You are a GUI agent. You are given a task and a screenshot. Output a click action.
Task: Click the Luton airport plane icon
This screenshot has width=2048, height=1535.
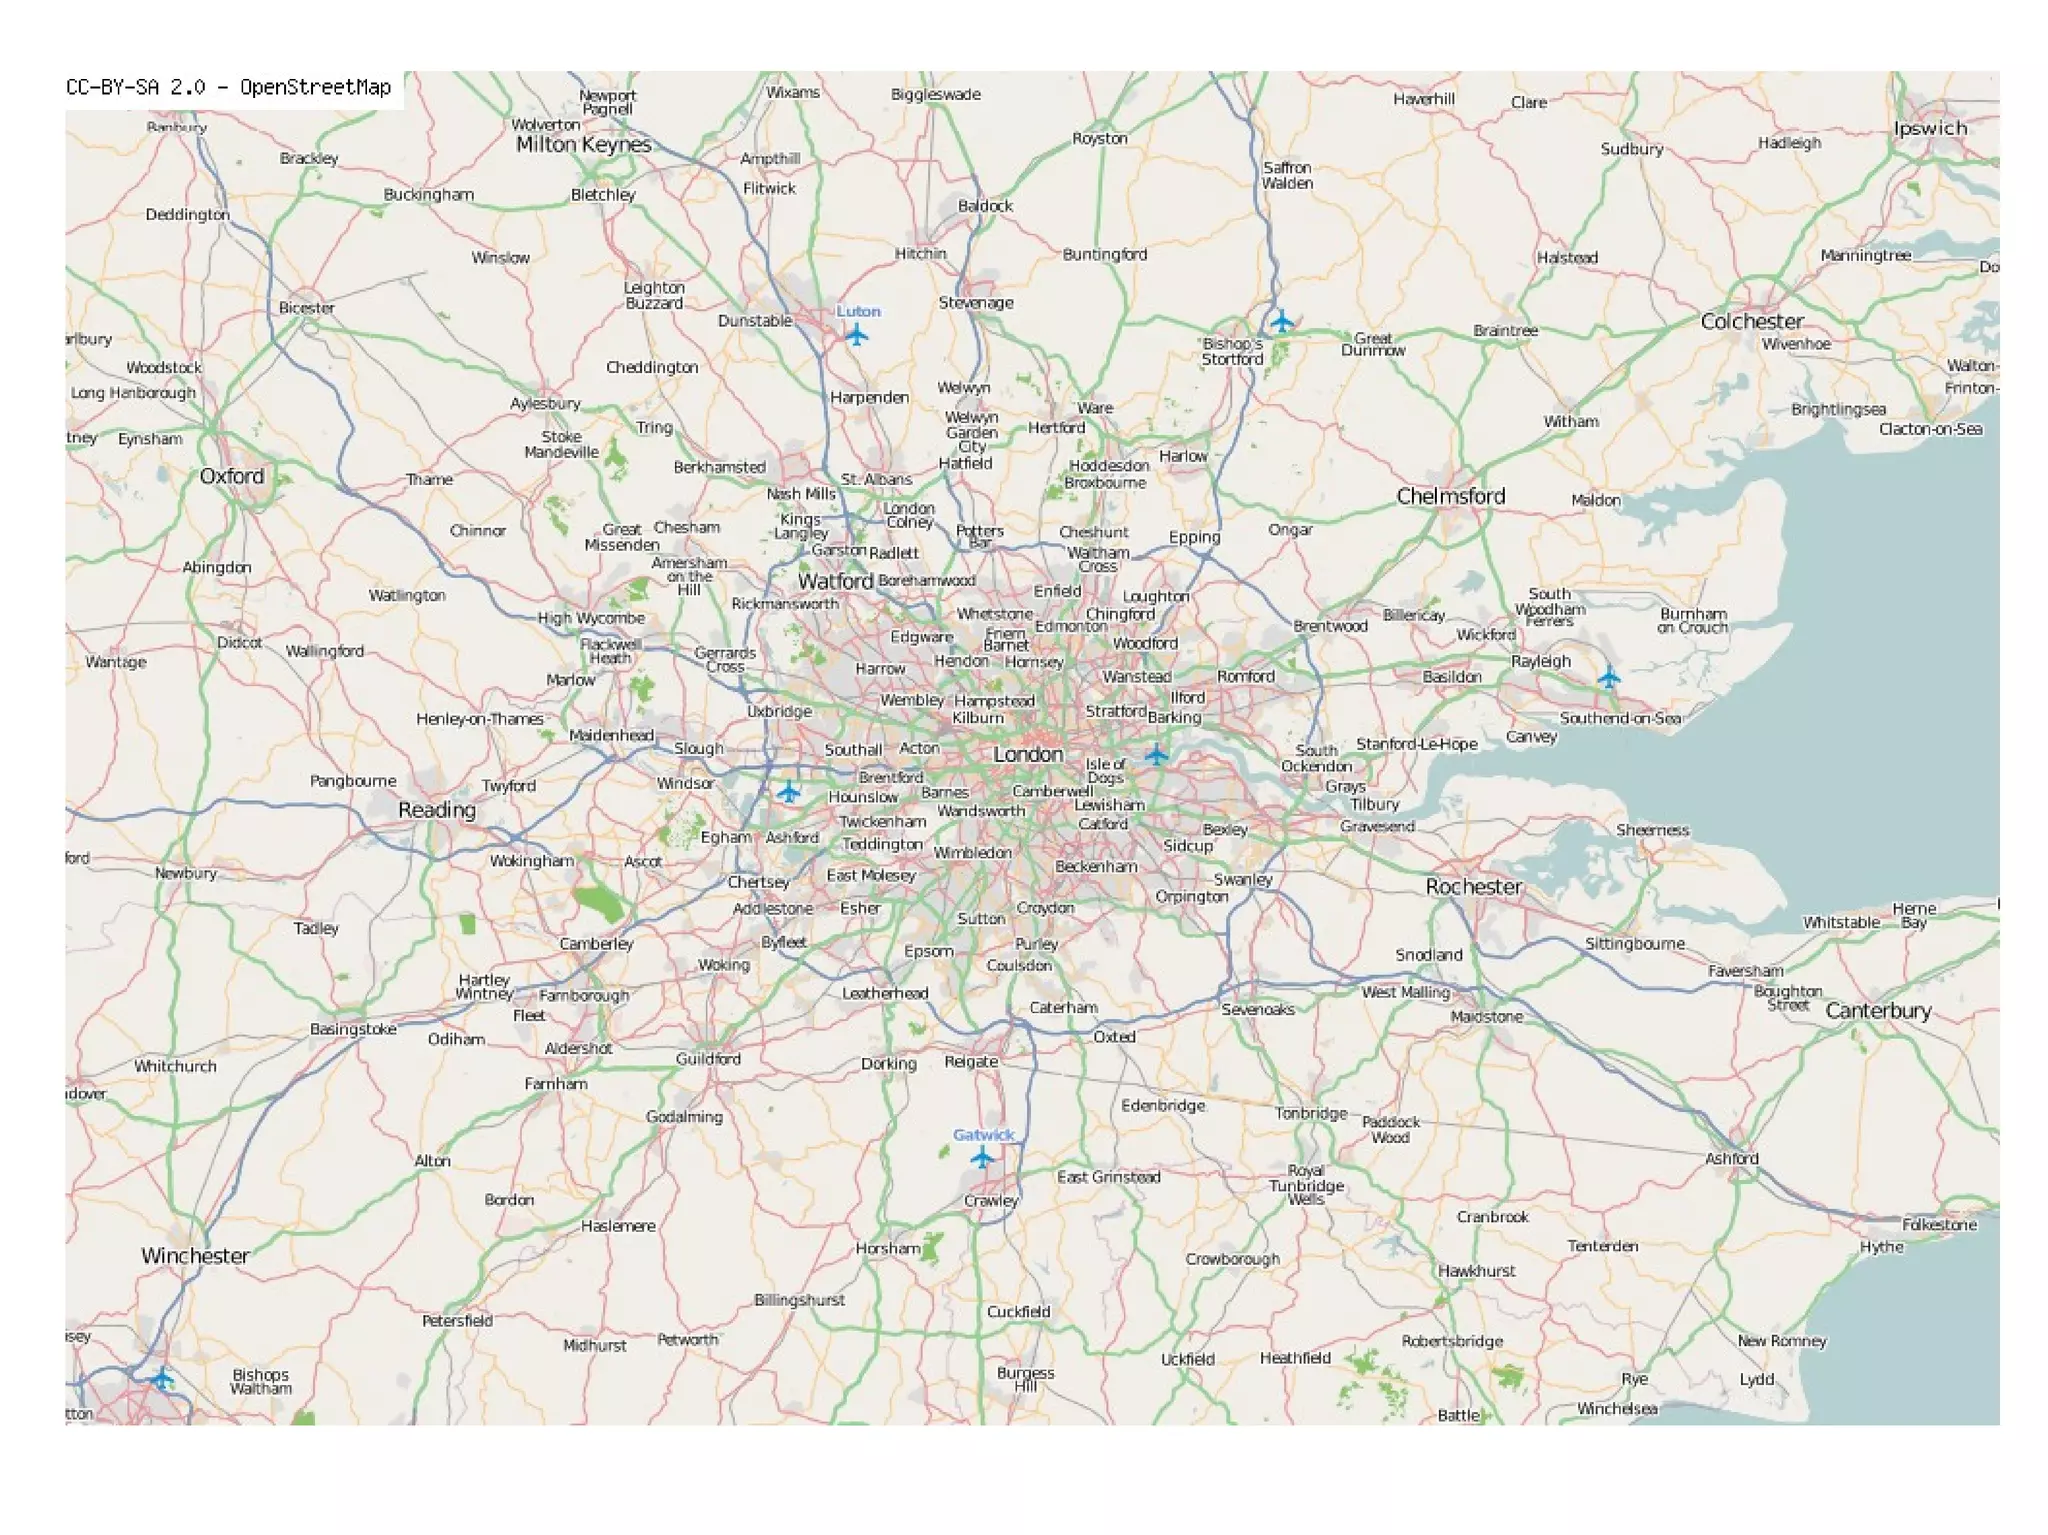[x=856, y=335]
